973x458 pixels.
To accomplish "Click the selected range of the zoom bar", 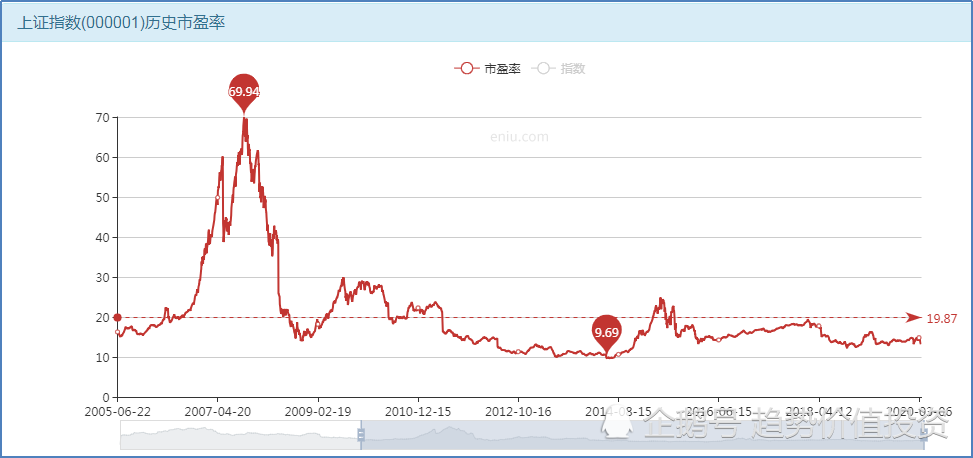I will (642, 435).
